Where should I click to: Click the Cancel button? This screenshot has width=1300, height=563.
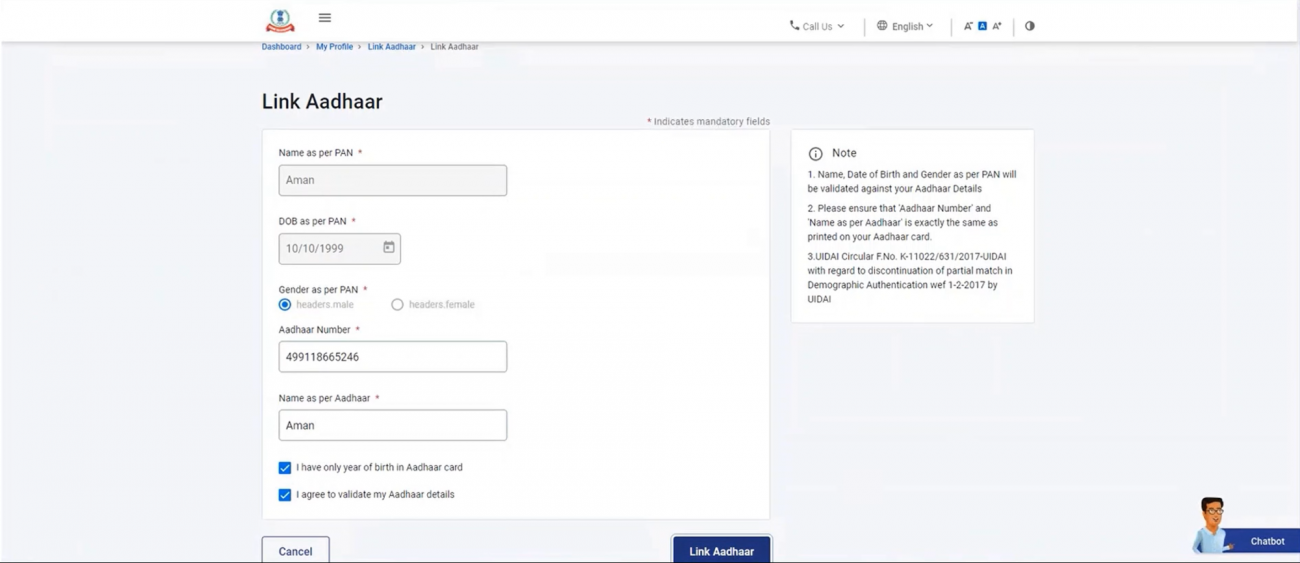(x=295, y=551)
